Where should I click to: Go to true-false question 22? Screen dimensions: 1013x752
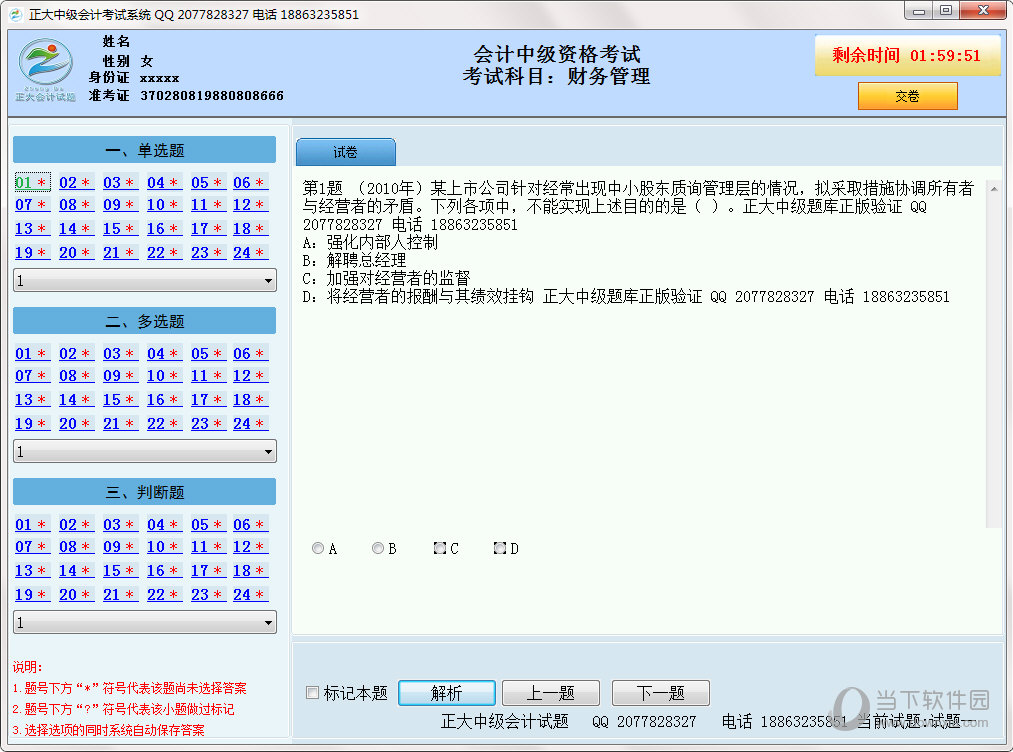(164, 594)
